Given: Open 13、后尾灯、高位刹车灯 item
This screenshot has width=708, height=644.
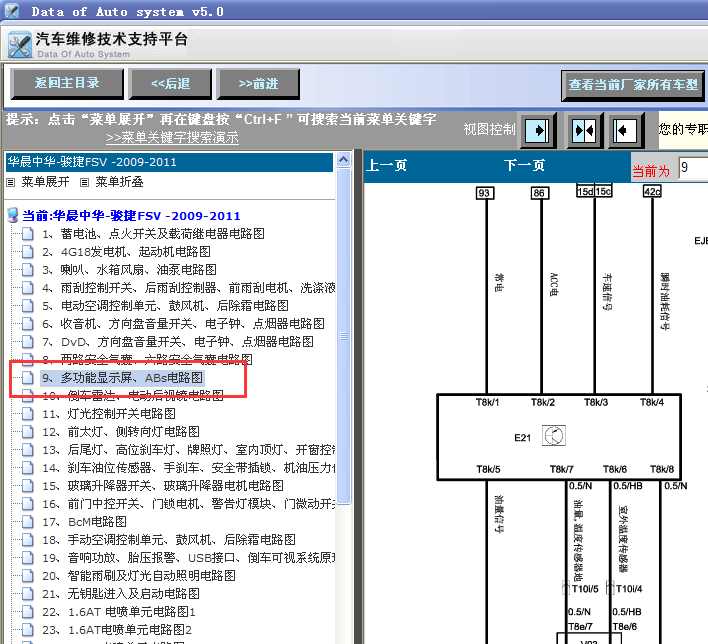Looking at the screenshot, I should point(189,450).
